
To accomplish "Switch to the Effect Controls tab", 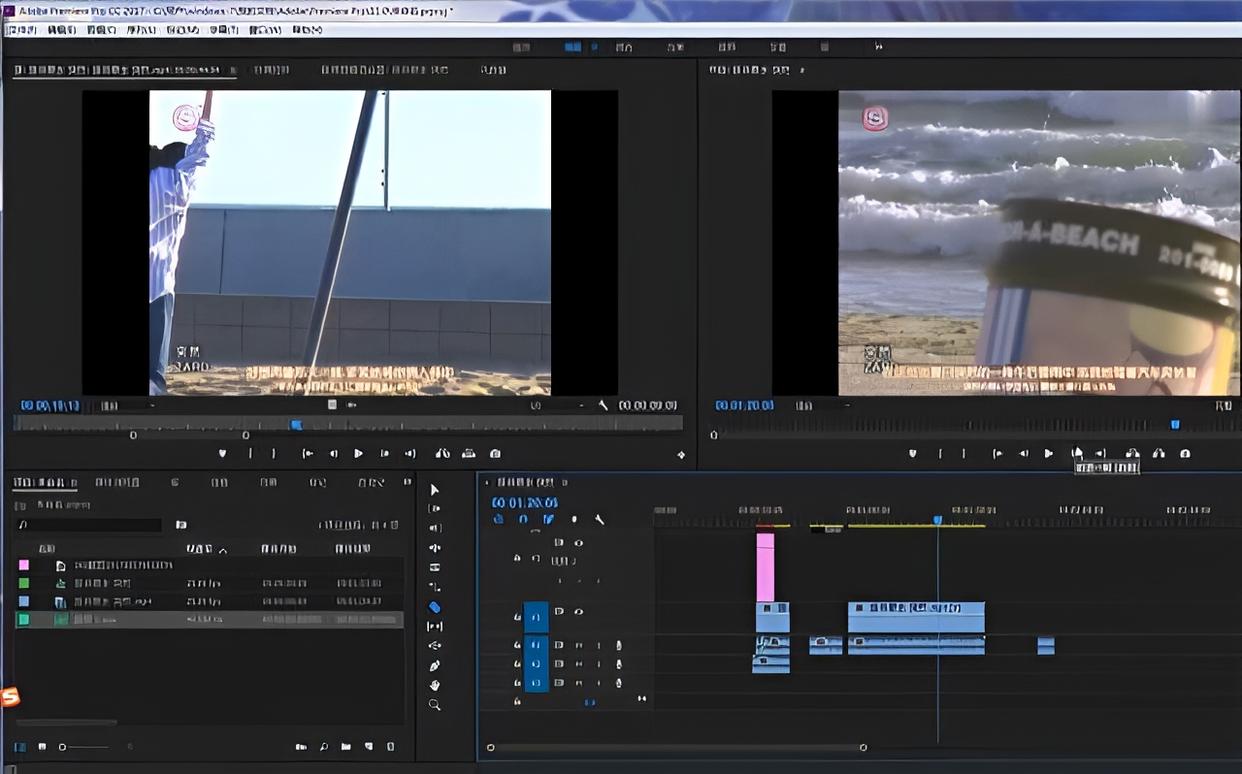I will point(270,70).
